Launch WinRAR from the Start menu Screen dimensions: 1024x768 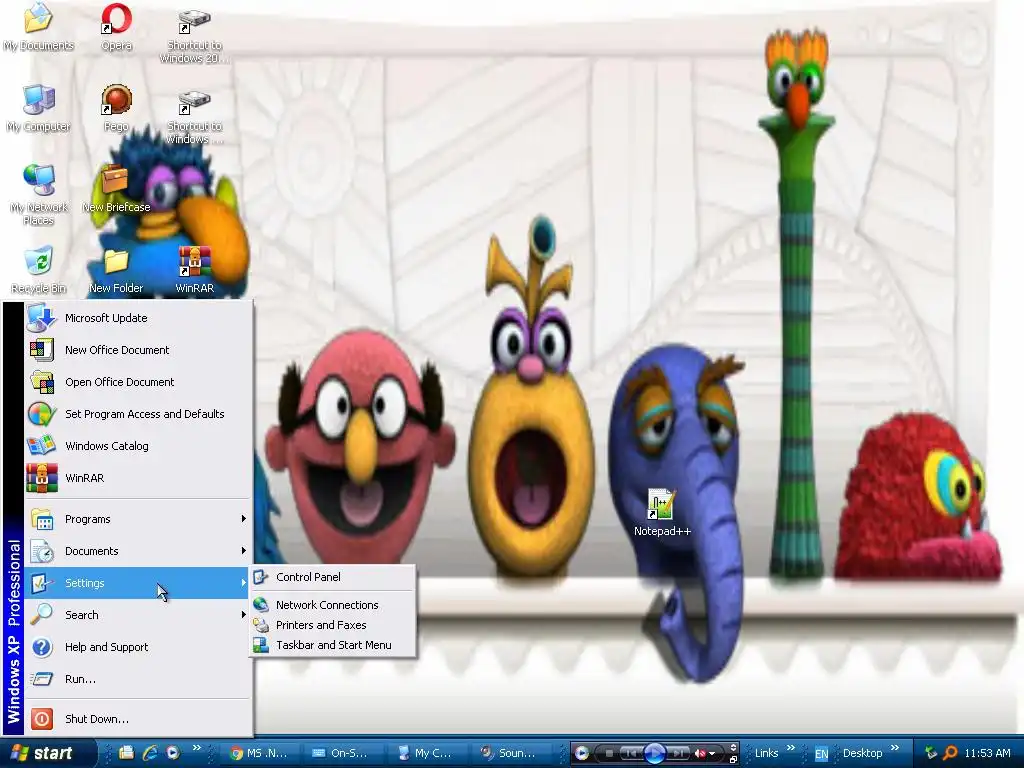138,478
